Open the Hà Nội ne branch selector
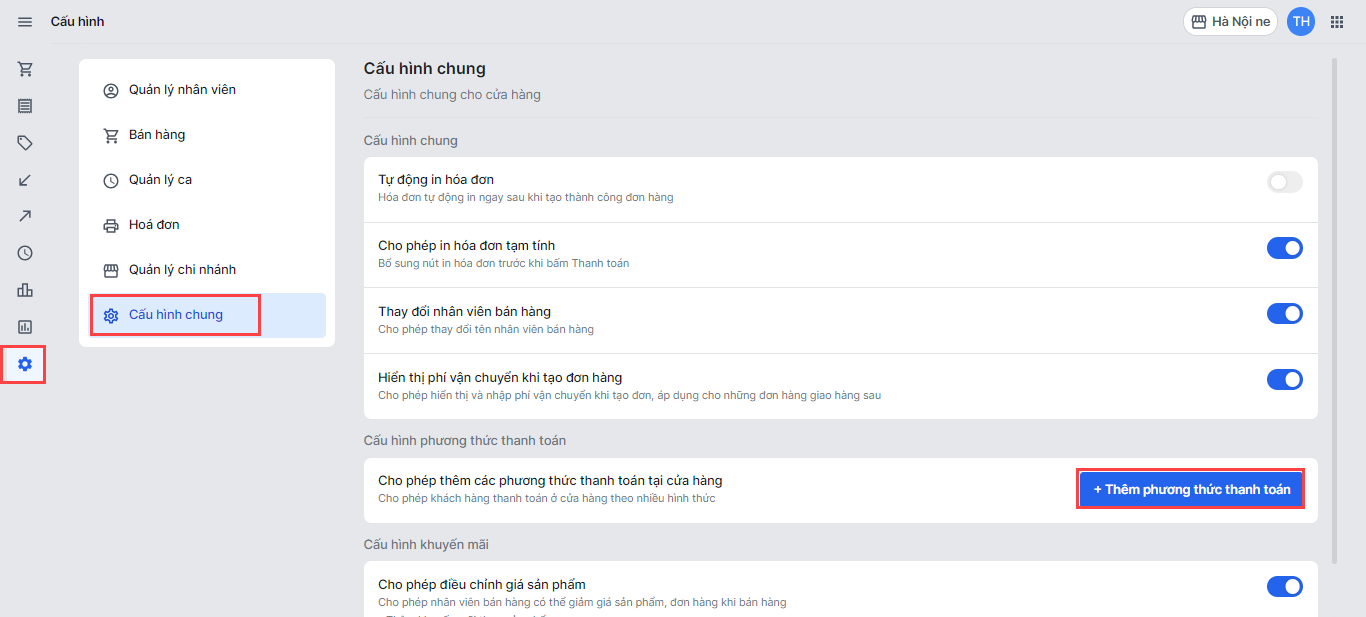The width and height of the screenshot is (1366, 617). tap(1230, 22)
